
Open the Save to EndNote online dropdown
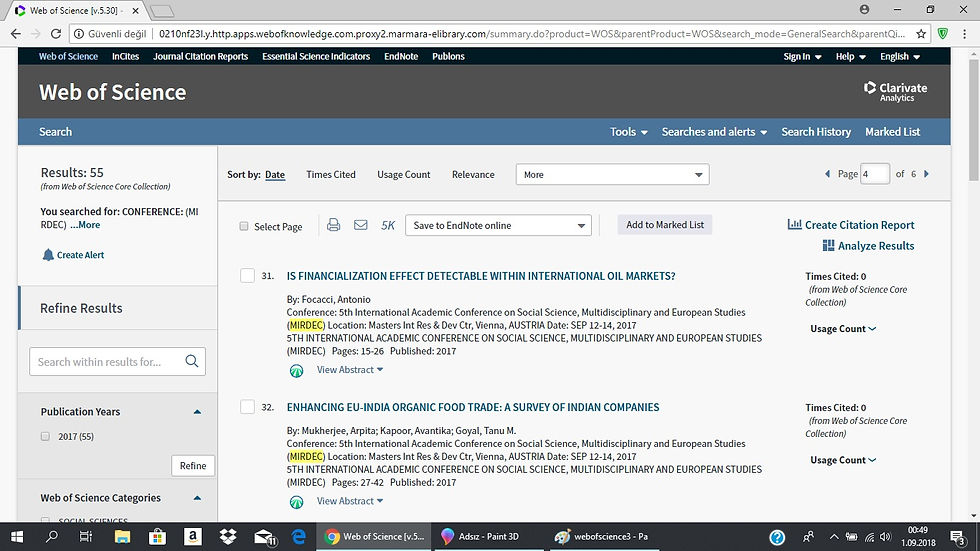pos(498,226)
